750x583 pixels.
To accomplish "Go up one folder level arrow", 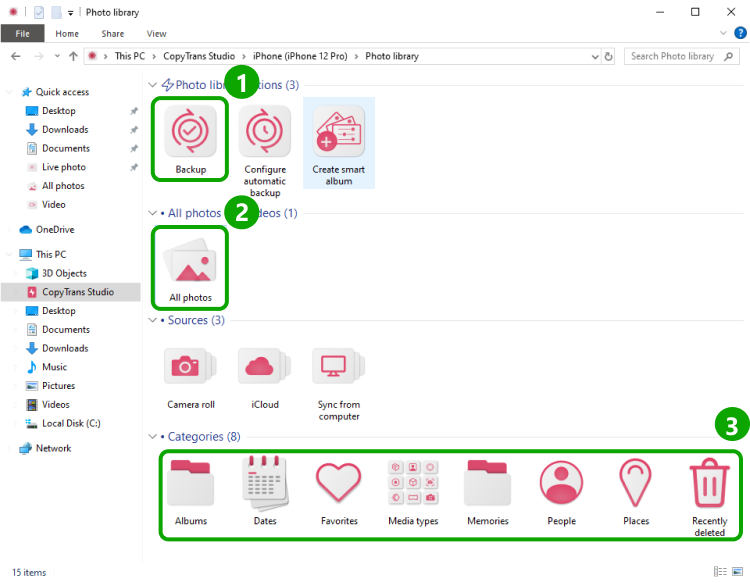I will coord(73,56).
